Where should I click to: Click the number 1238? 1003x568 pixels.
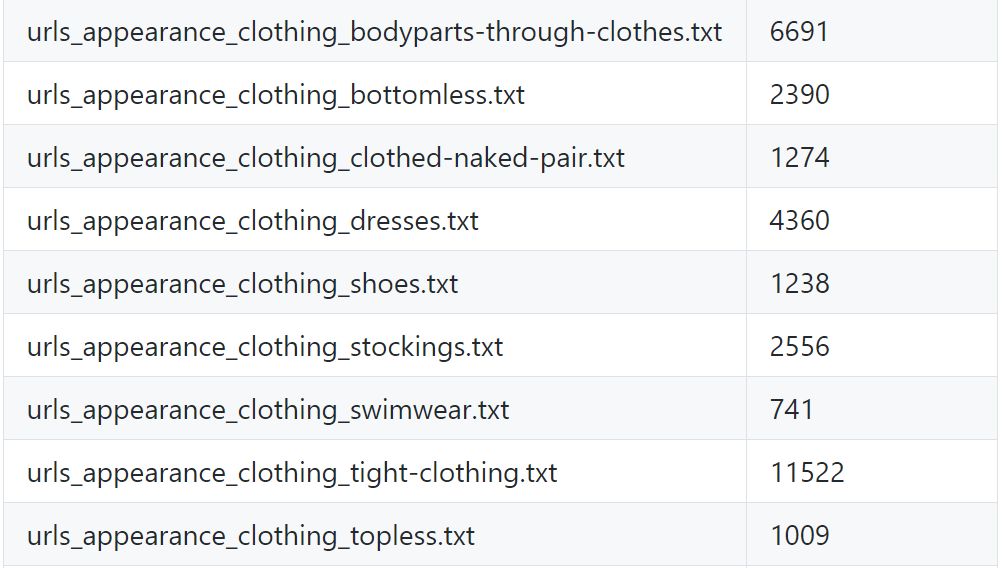799,283
